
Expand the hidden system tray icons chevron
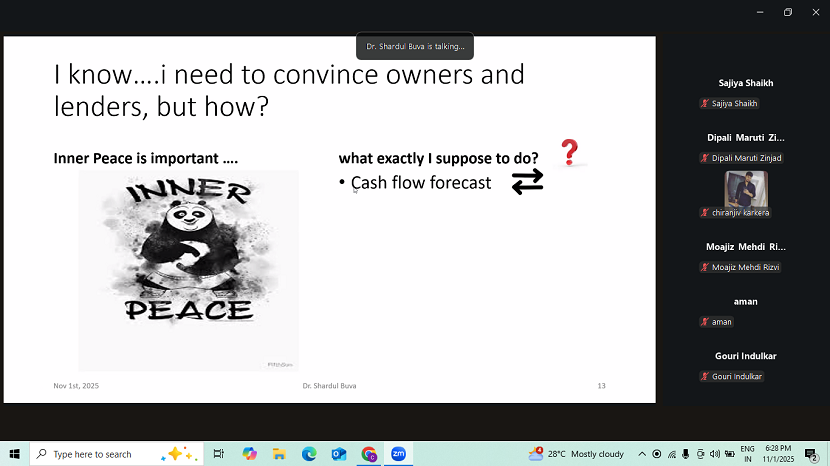pyautogui.click(x=642, y=454)
